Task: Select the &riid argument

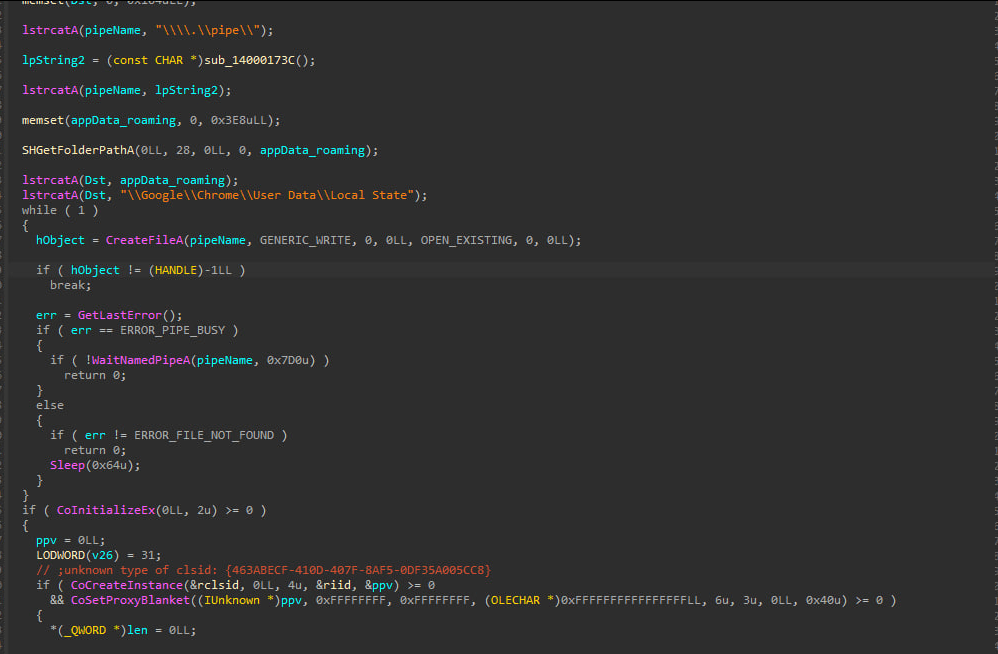Action: coord(334,585)
